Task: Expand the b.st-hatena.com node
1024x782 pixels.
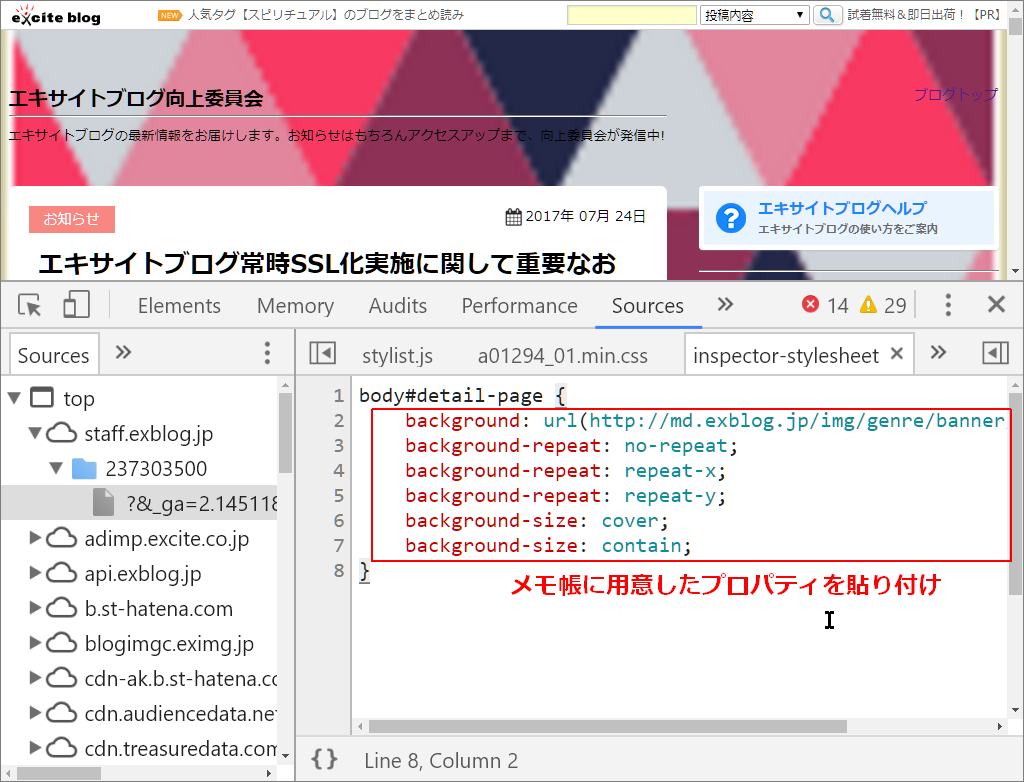Action: click(35, 608)
